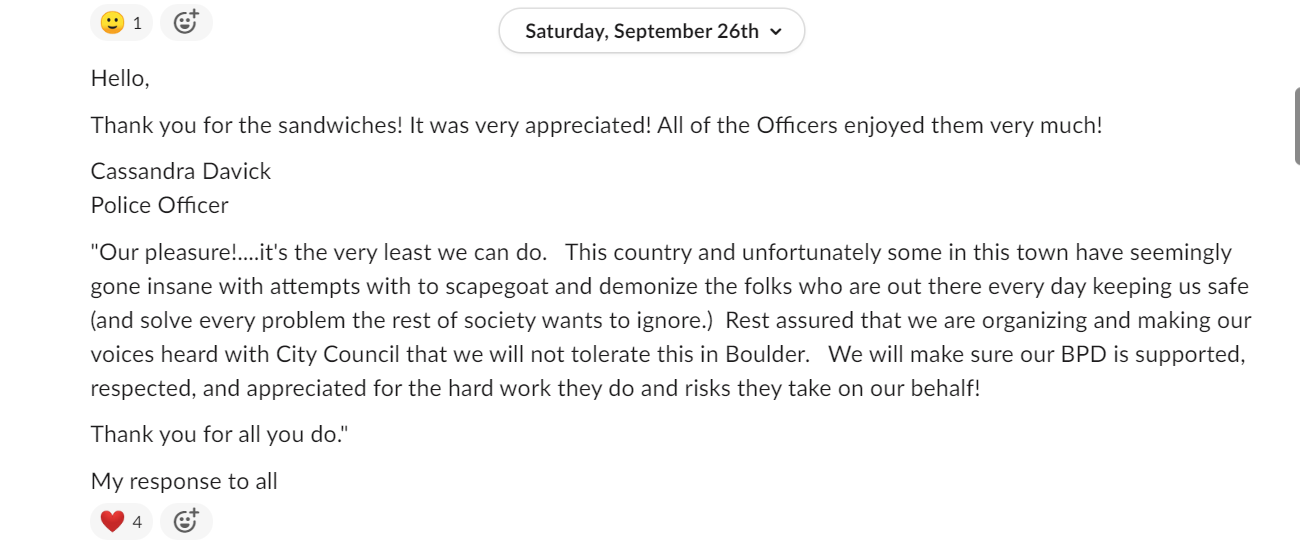
Task: Click the "My response to all" text
Action: (x=184, y=481)
